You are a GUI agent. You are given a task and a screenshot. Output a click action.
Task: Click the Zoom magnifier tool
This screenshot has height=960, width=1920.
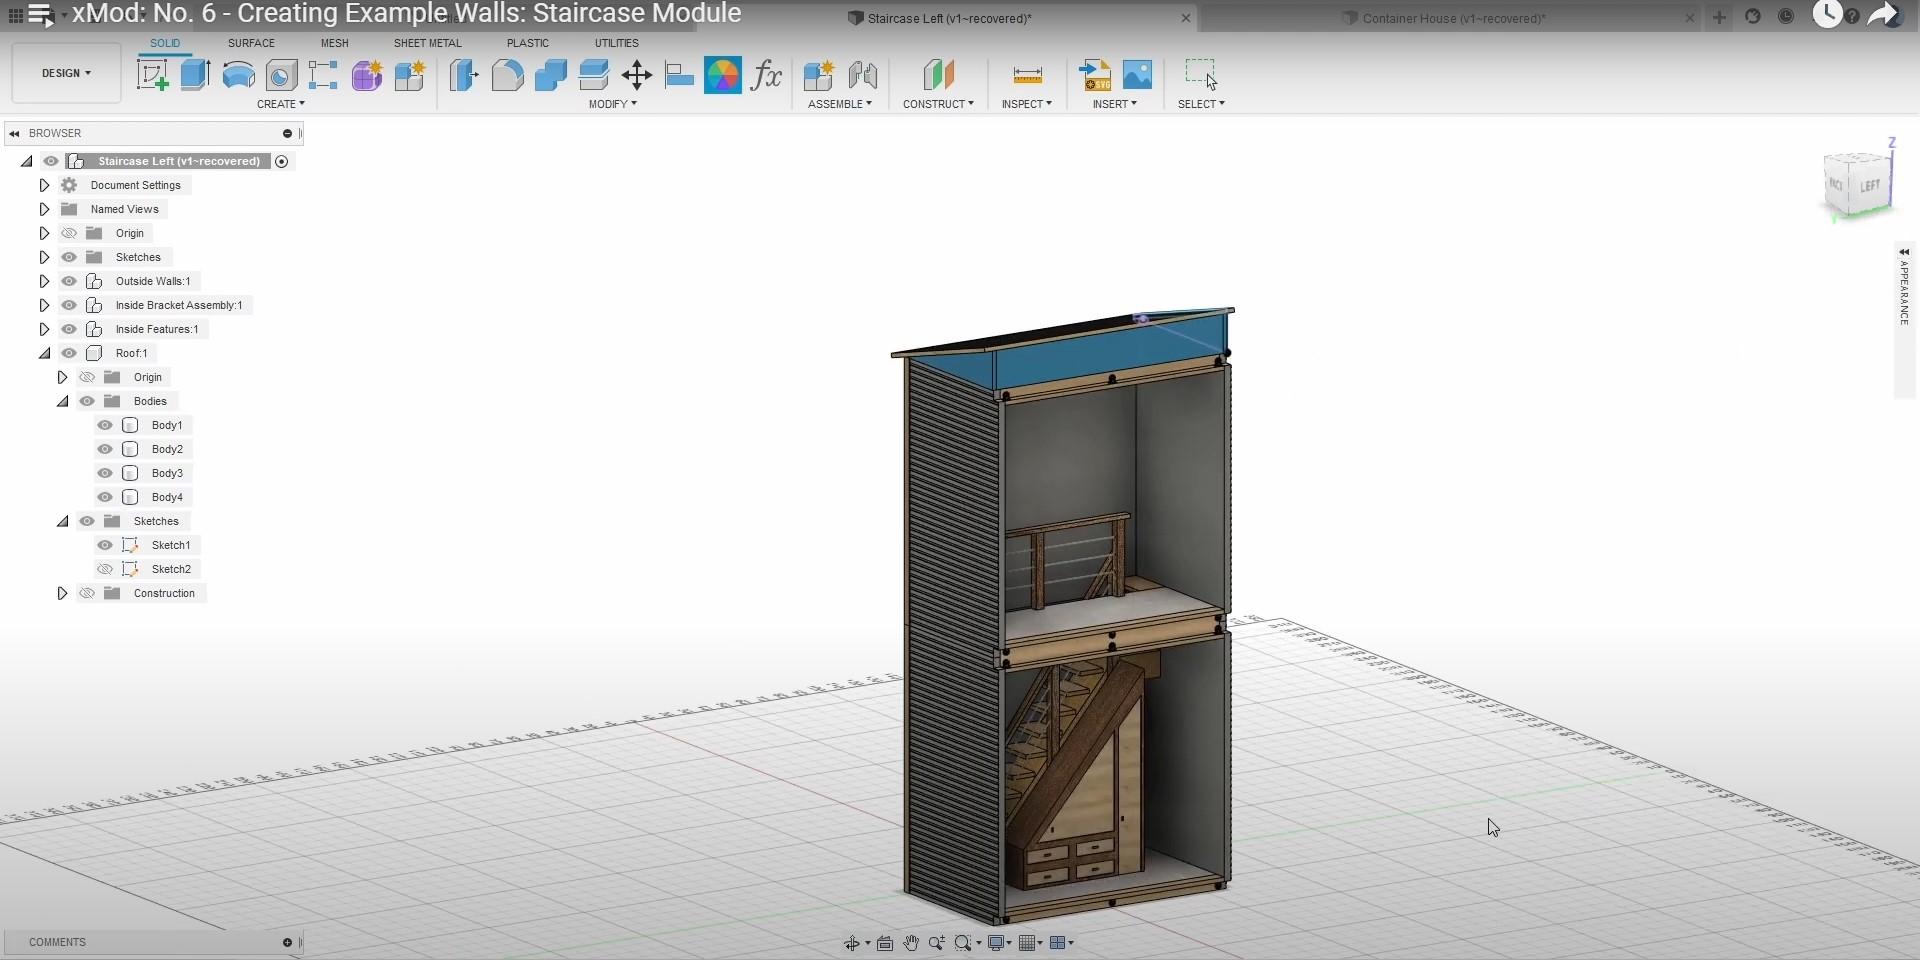[x=937, y=943]
